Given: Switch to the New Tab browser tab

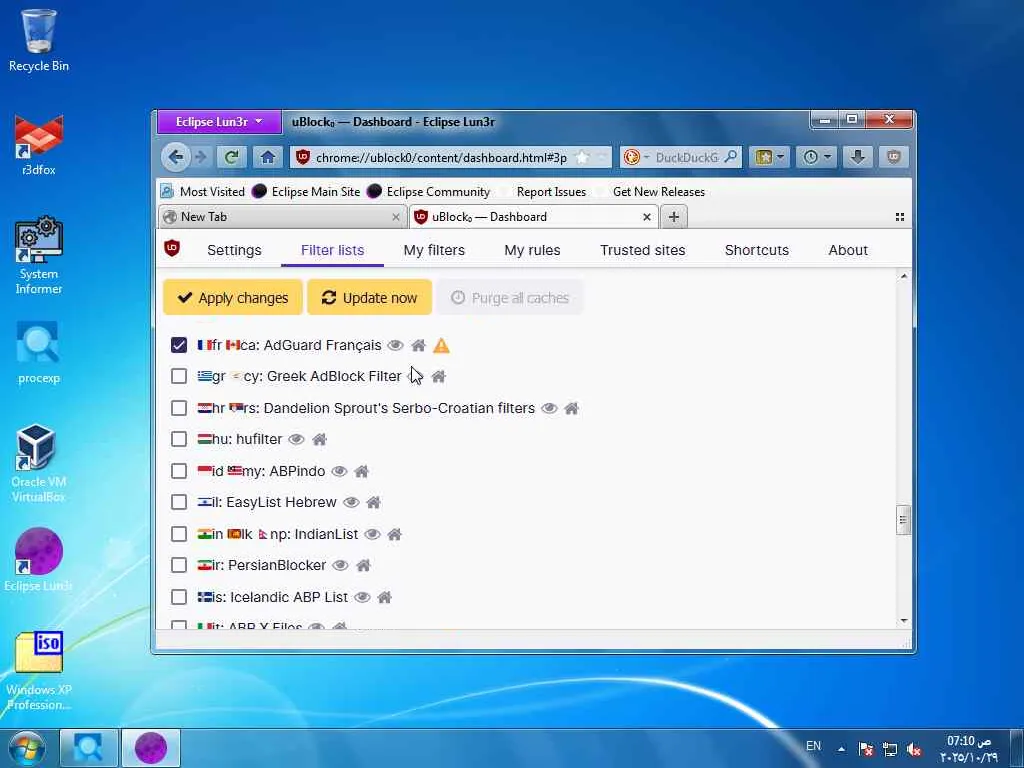Looking at the screenshot, I should [x=282, y=217].
